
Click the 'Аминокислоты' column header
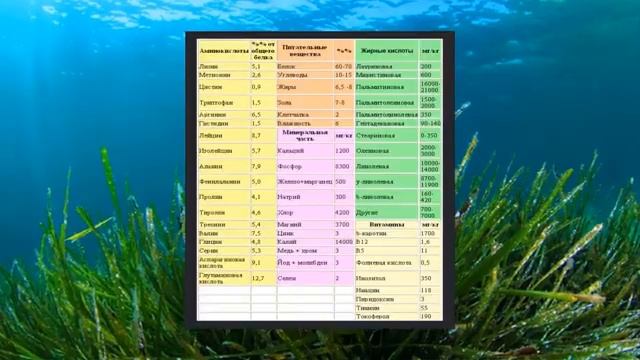click(x=224, y=51)
